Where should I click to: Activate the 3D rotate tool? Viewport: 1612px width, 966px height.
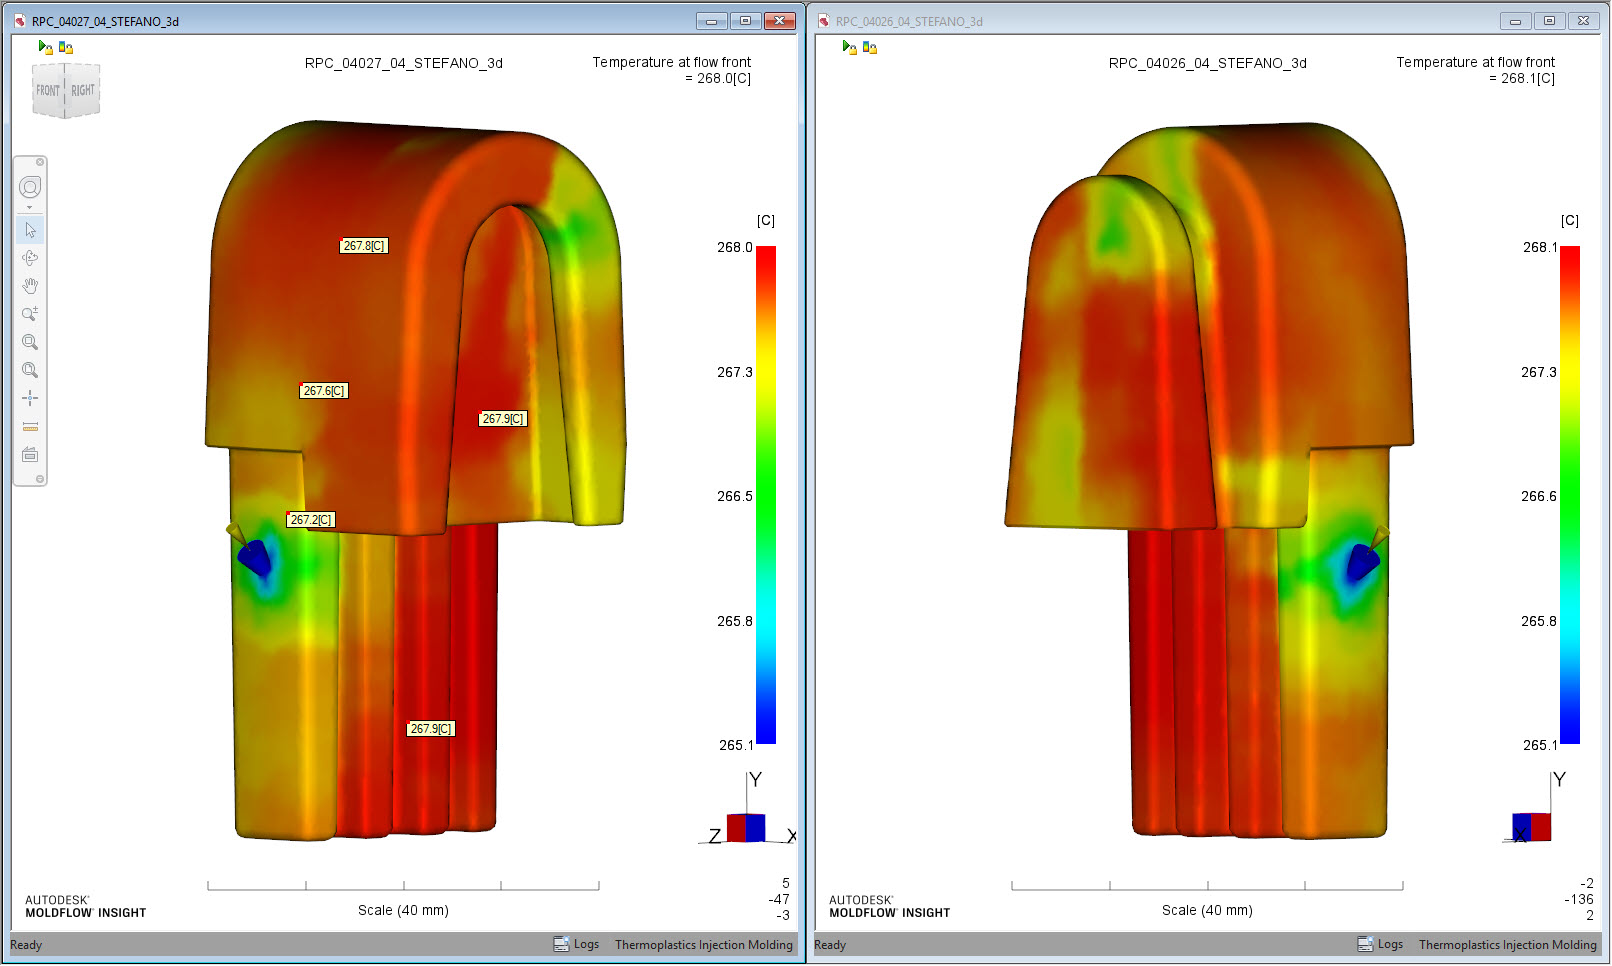pos(30,257)
